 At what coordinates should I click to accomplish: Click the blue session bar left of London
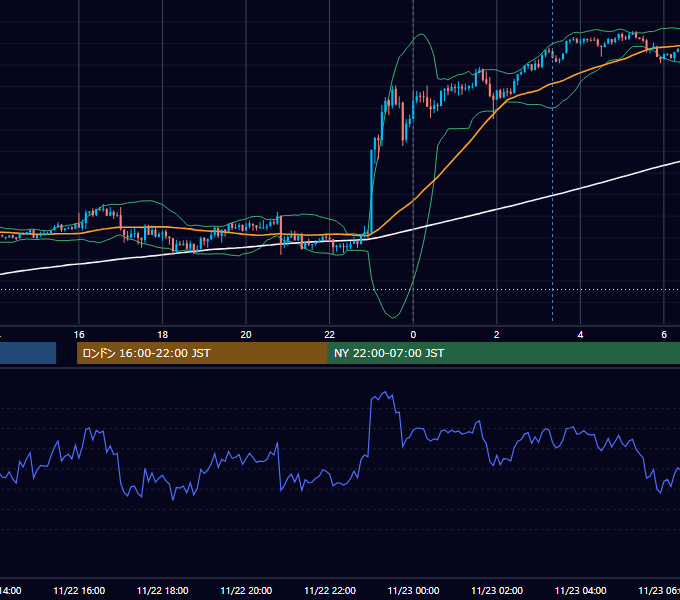(x=28, y=353)
